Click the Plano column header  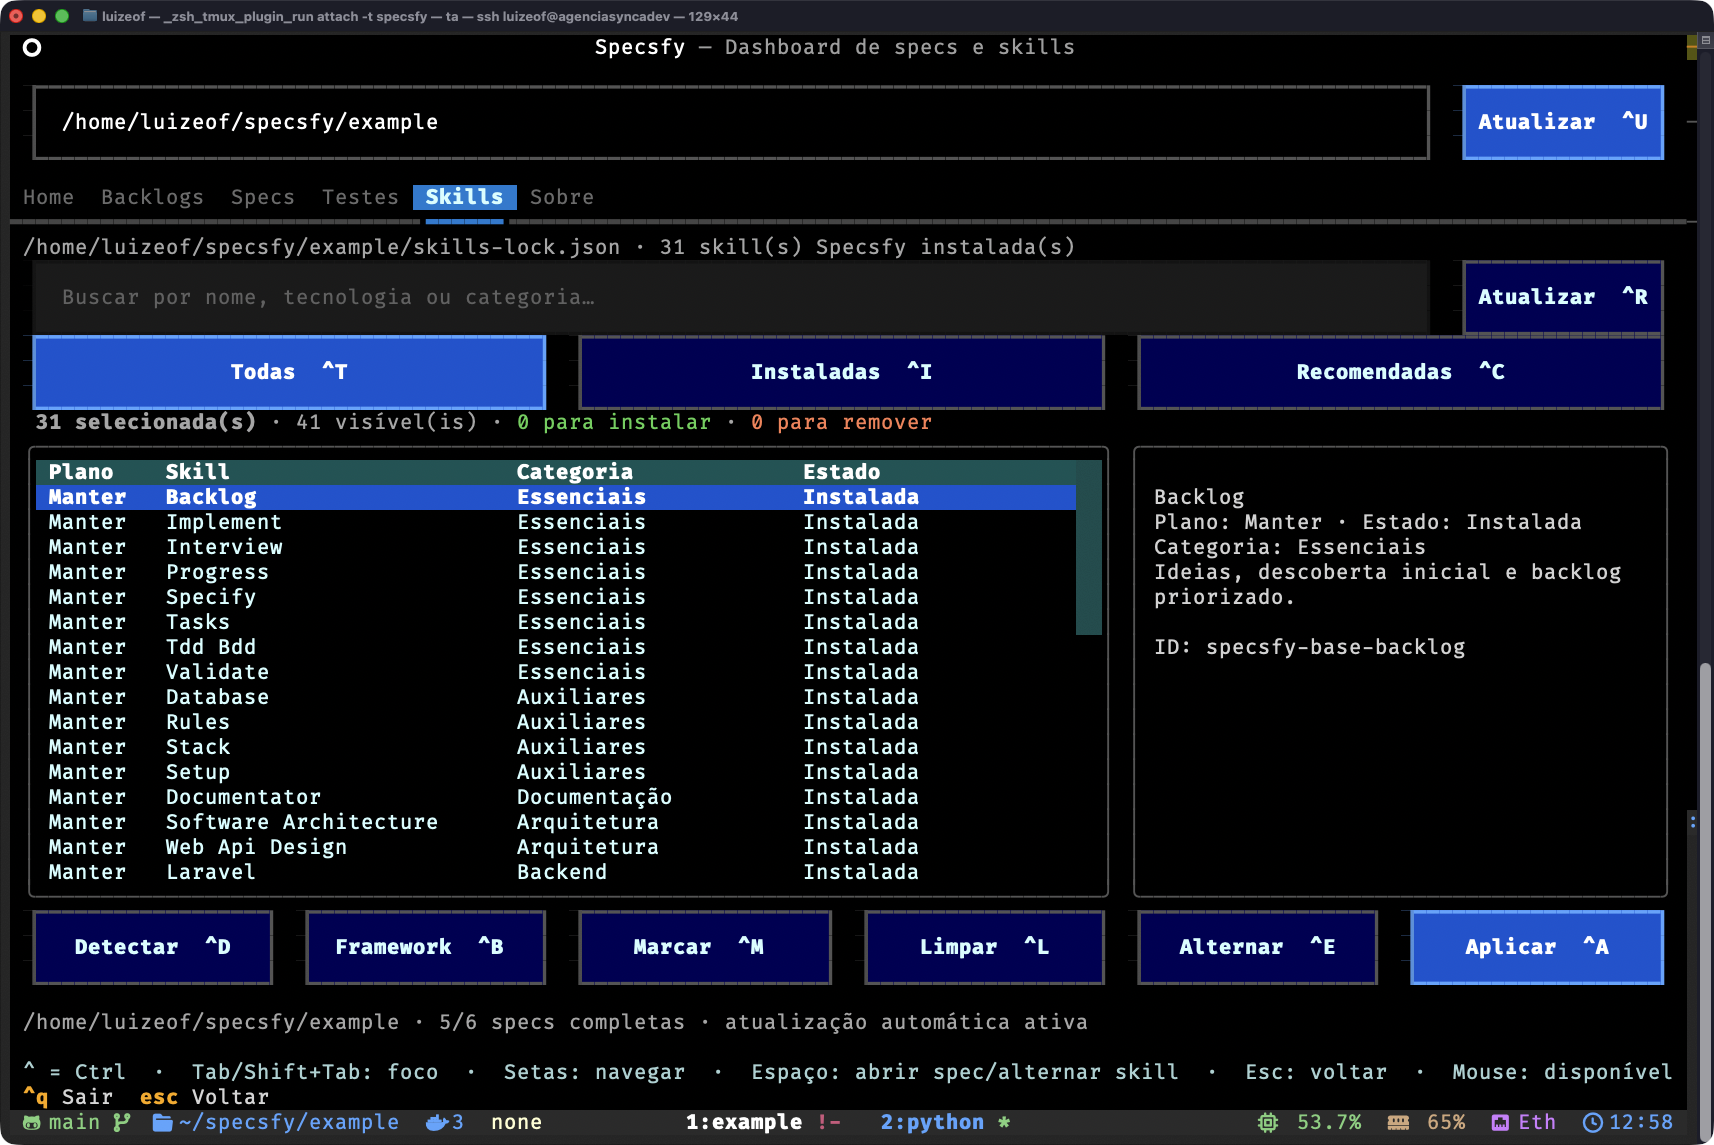click(x=81, y=472)
